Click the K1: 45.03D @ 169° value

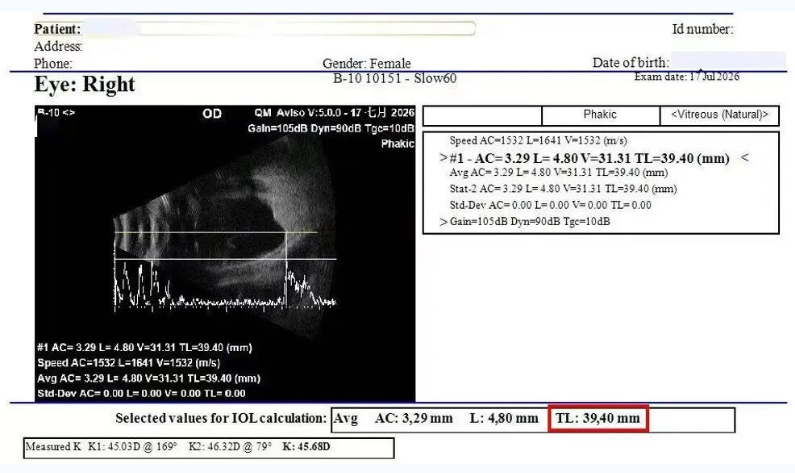(x=132, y=447)
